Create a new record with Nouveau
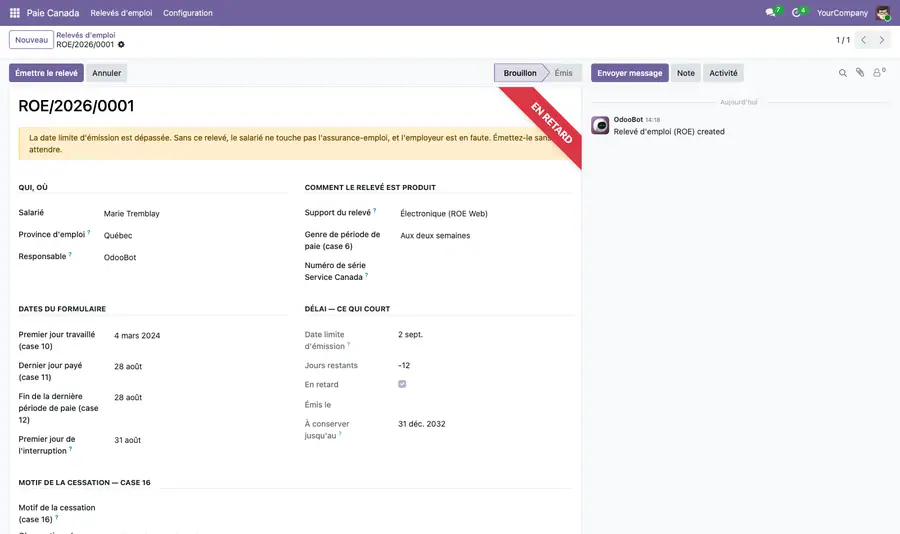The image size is (900, 534). (x=32, y=40)
